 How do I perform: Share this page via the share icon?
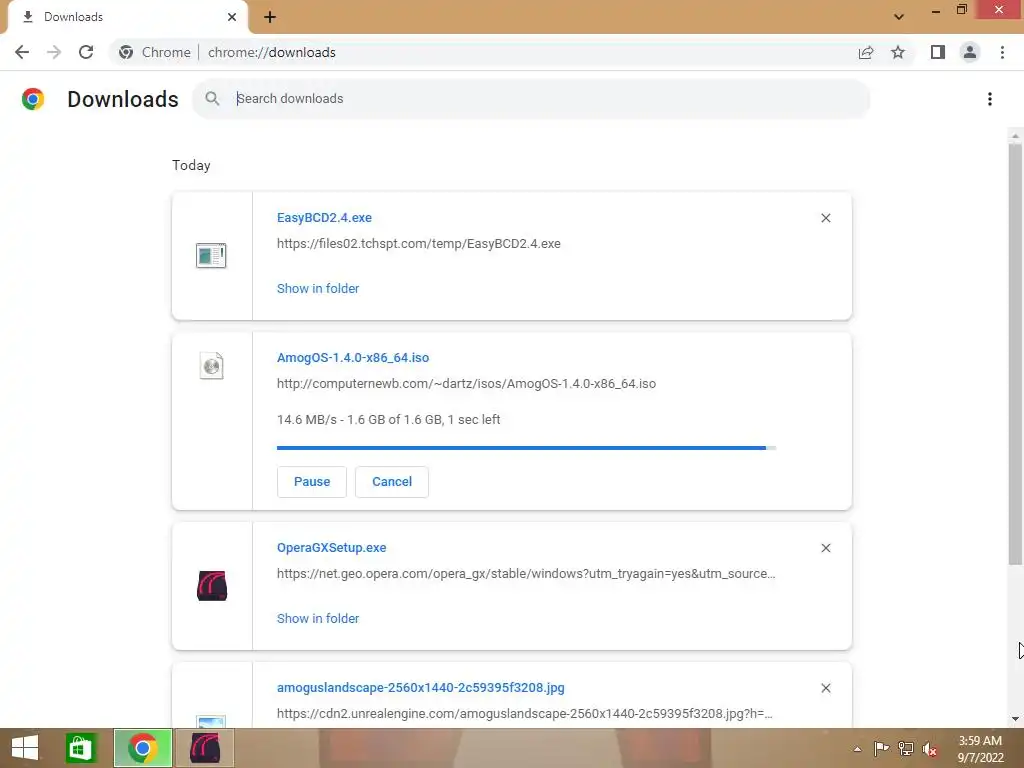866,52
